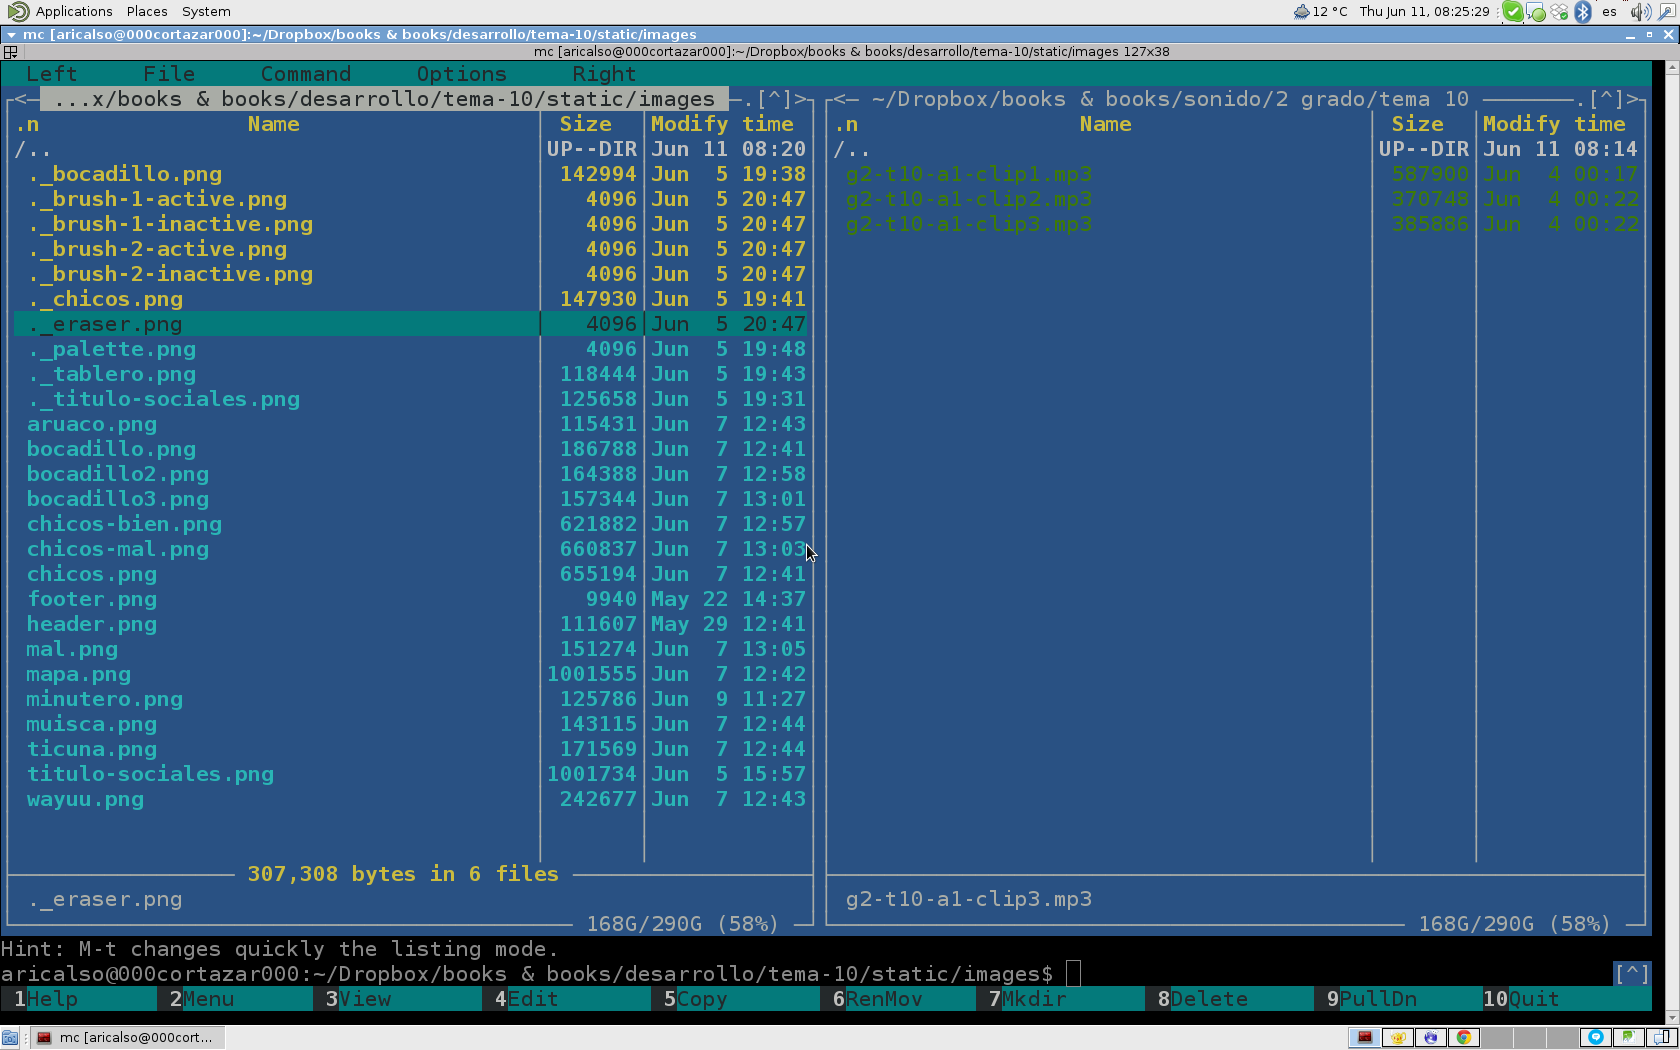
Task: Open the Command menu in mc
Action: [306, 74]
